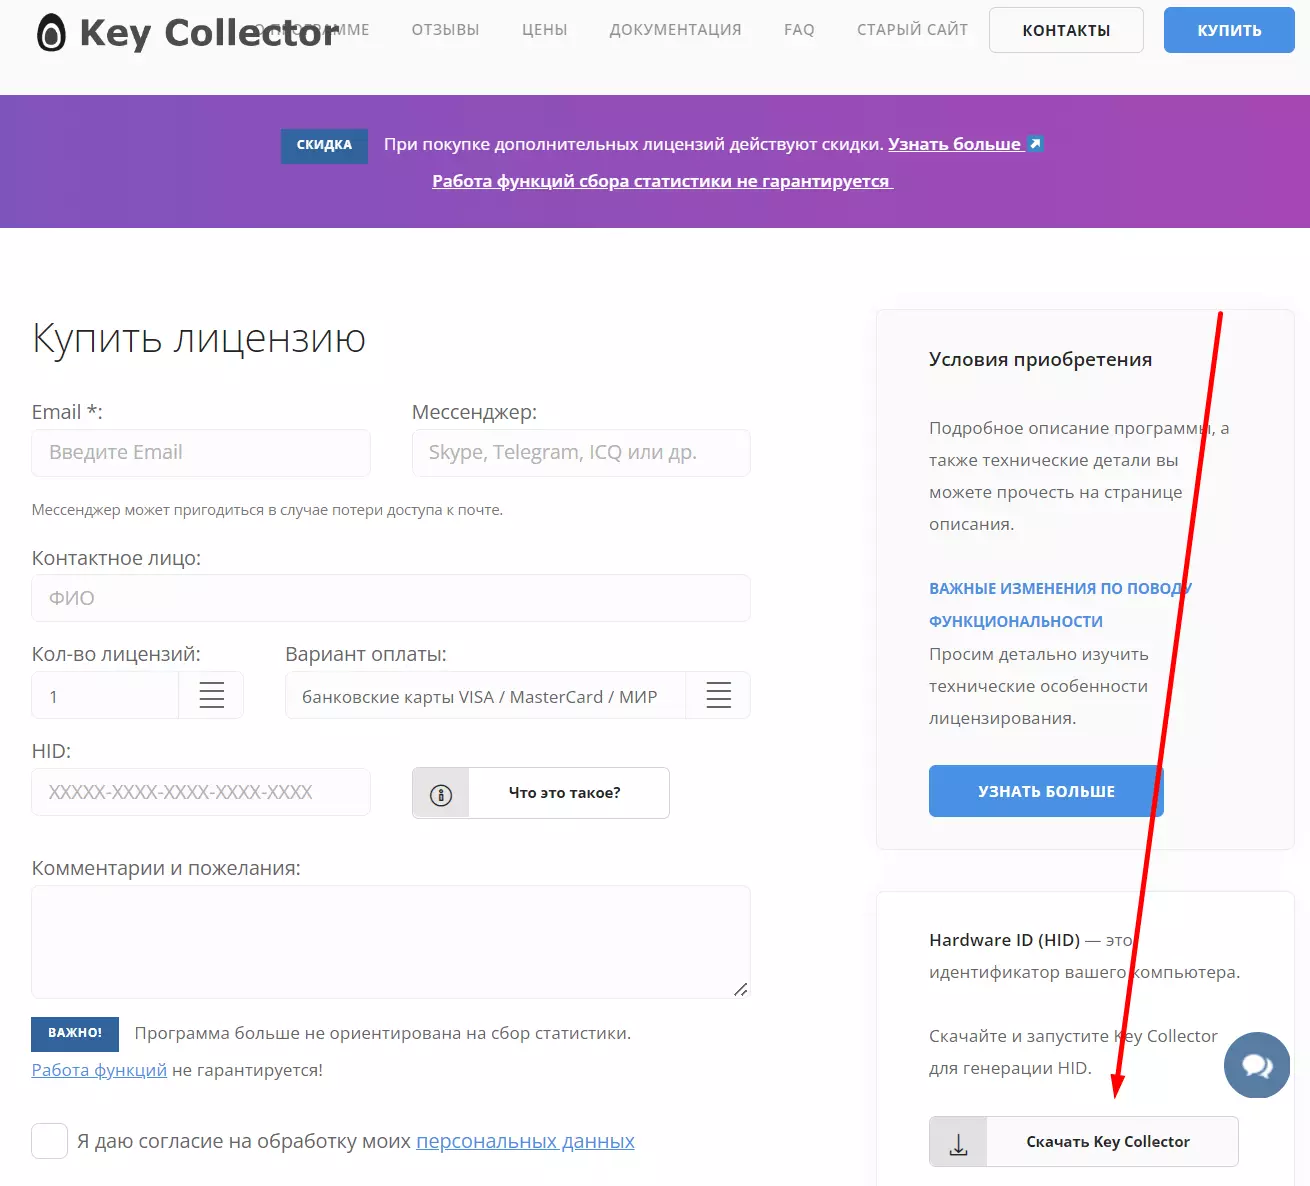Click external link icon after 'Узнать больше'
1310x1186 pixels.
click(1035, 144)
